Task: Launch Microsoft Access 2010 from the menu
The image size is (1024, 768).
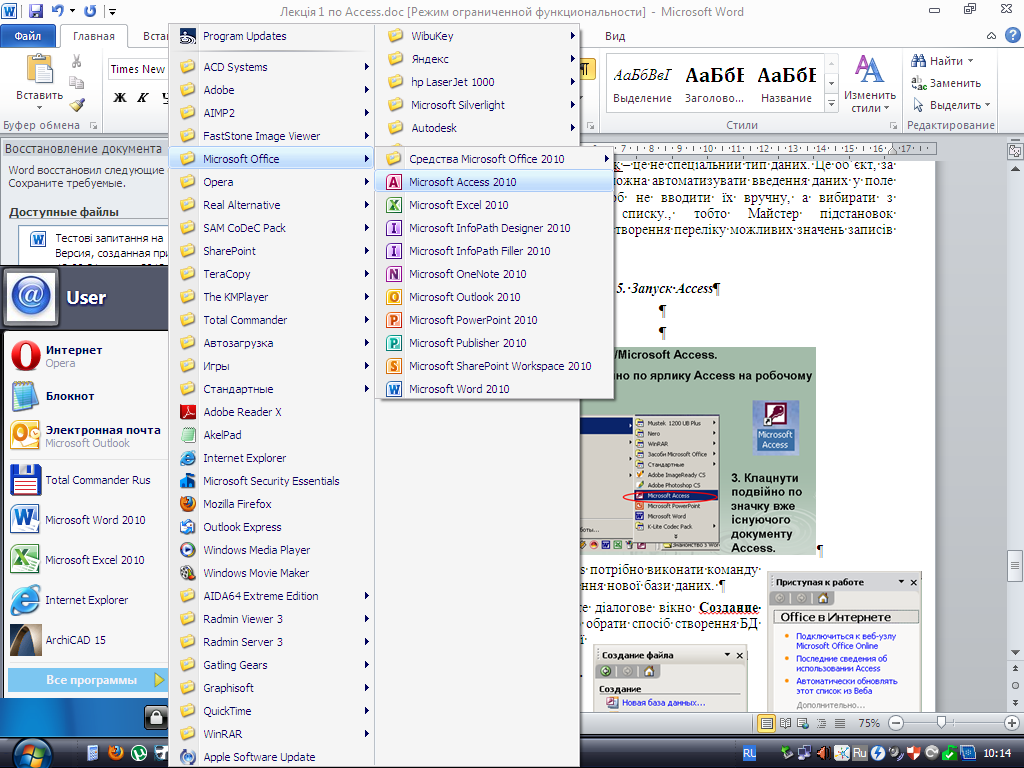Action: [x=494, y=182]
